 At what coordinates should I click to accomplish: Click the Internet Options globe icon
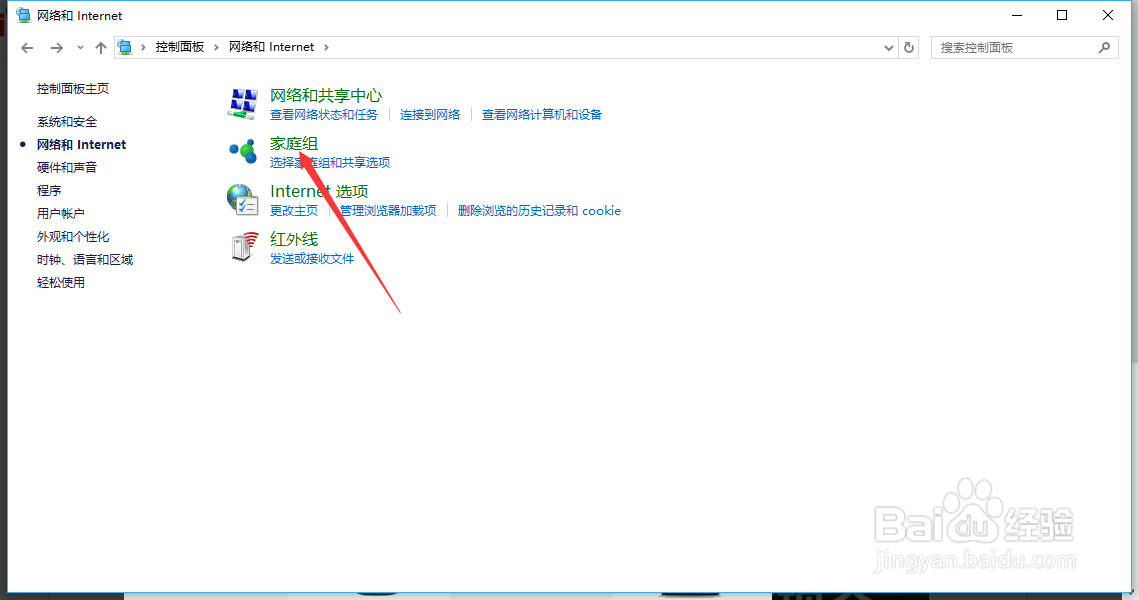243,200
